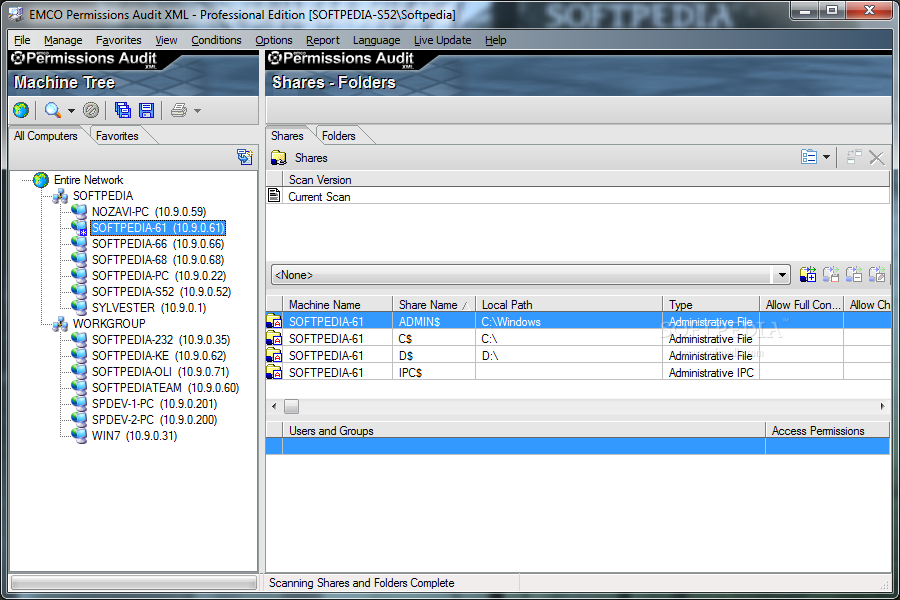Click the magnifier scan toolbar icon
This screenshot has height=600, width=900.
(53, 110)
